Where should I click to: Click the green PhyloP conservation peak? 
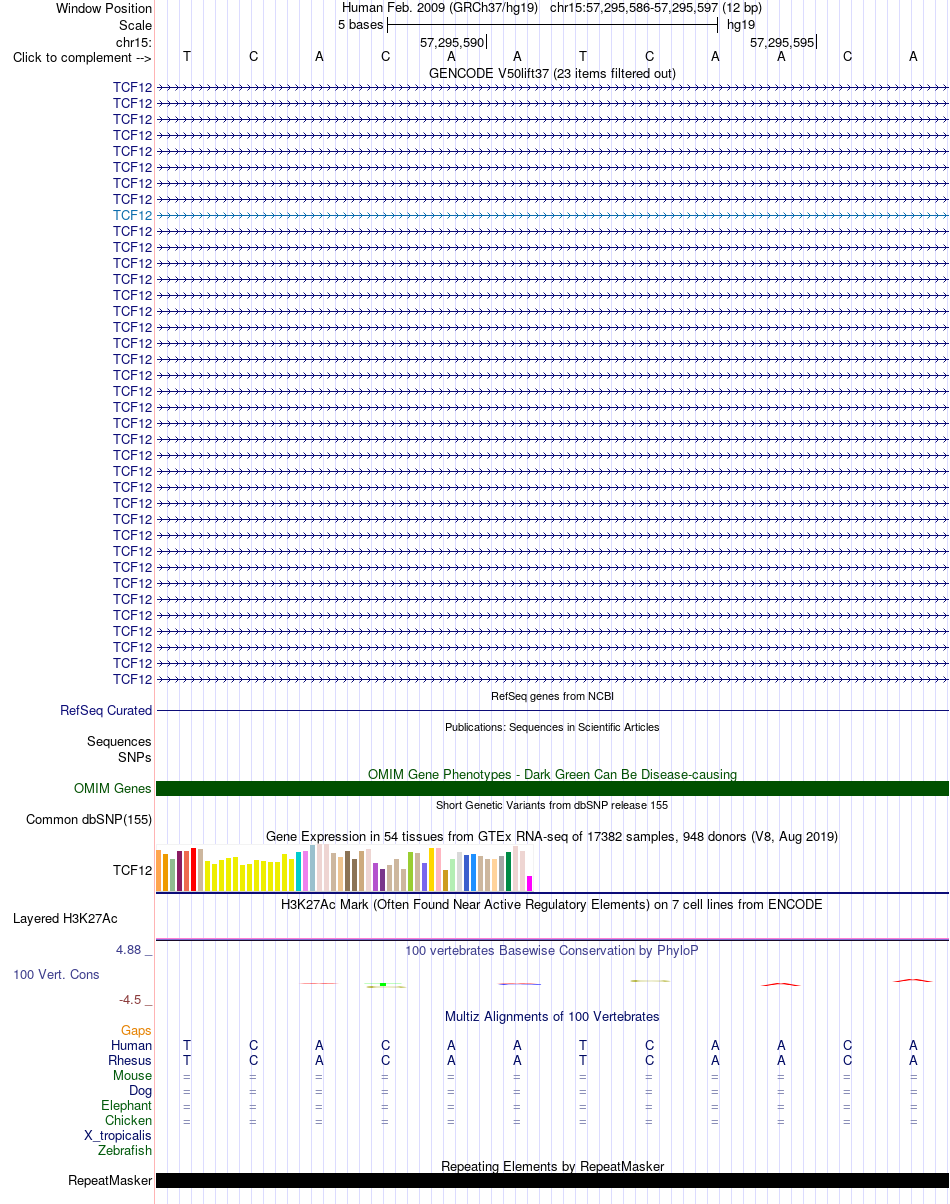383,985
